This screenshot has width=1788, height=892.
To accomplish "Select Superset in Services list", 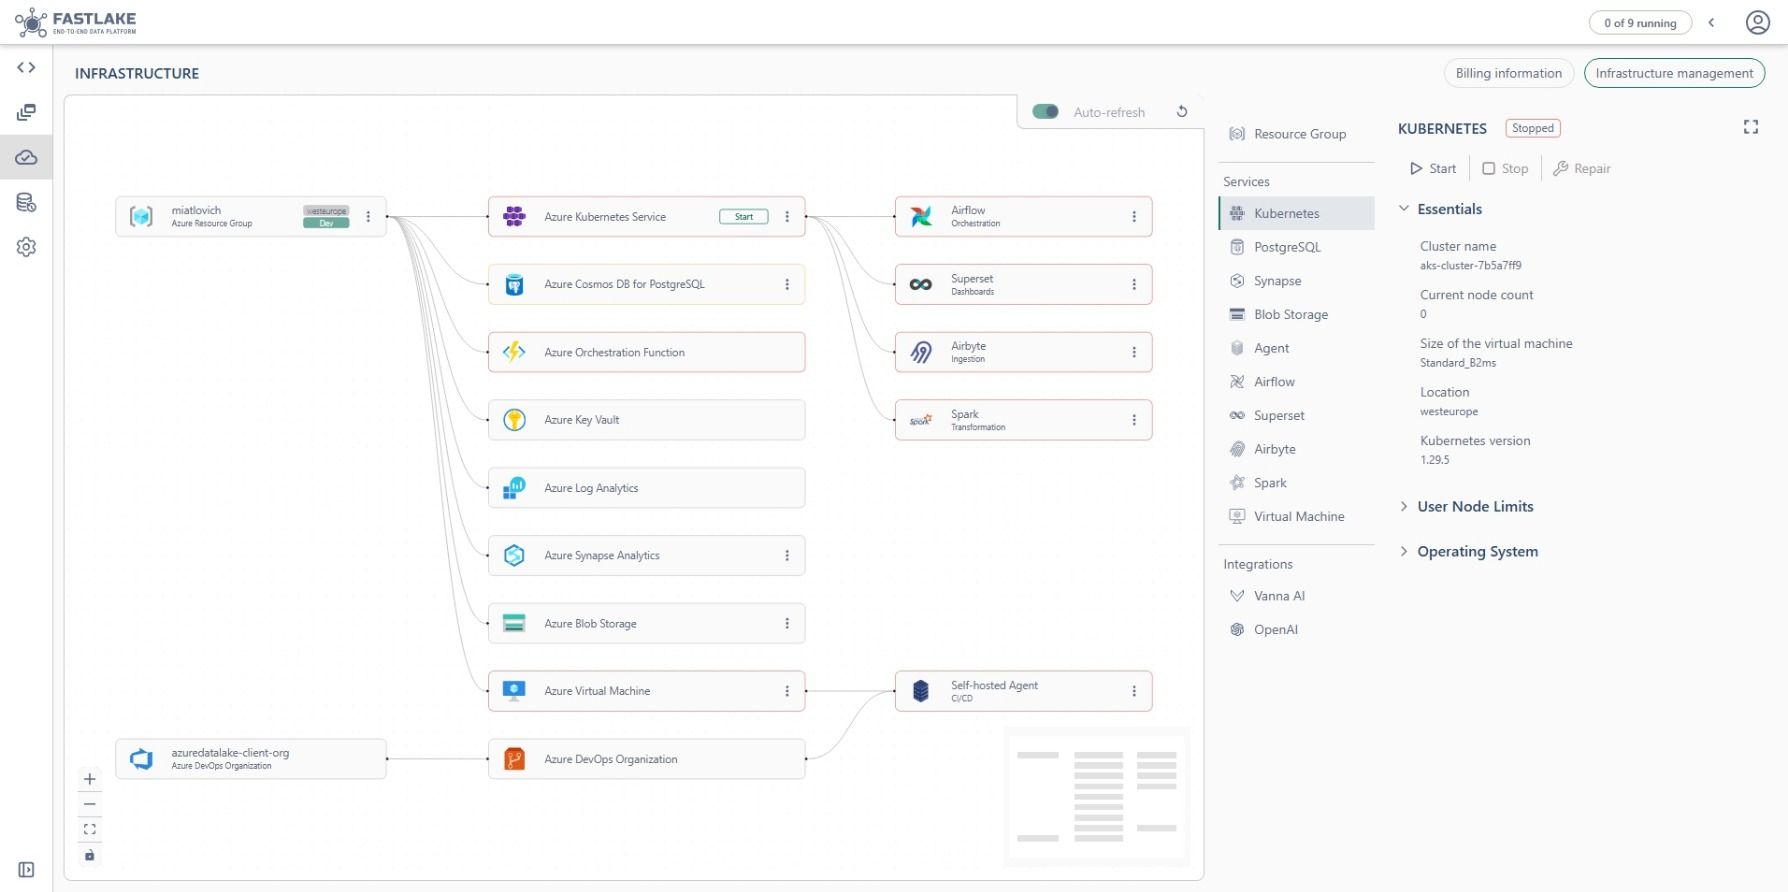I will 1297,415.
